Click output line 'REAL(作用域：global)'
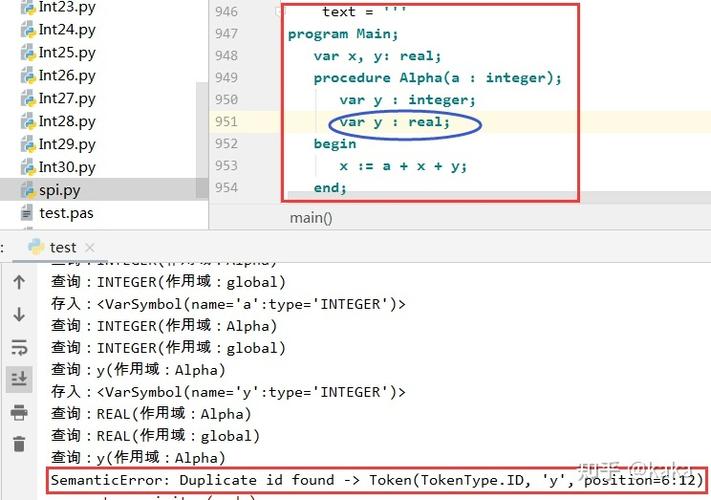Screen dimensions: 711x500 pyautogui.click(x=156, y=436)
